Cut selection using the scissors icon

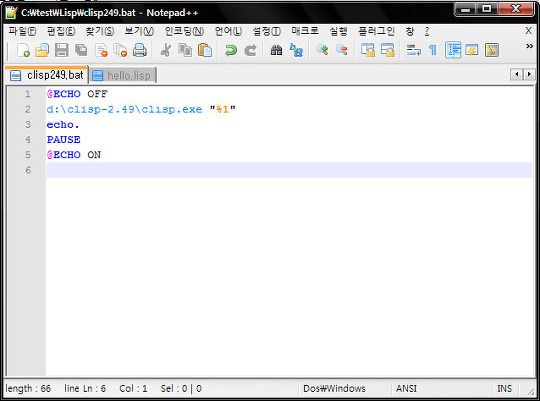[x=166, y=50]
